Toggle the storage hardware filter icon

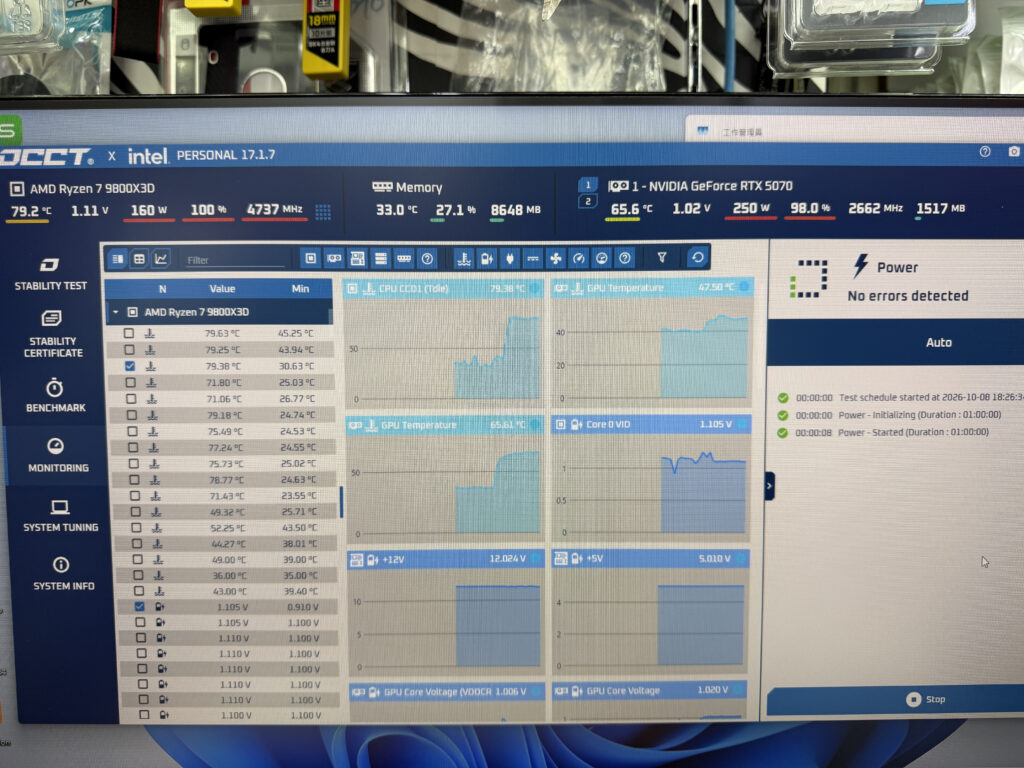[x=381, y=259]
